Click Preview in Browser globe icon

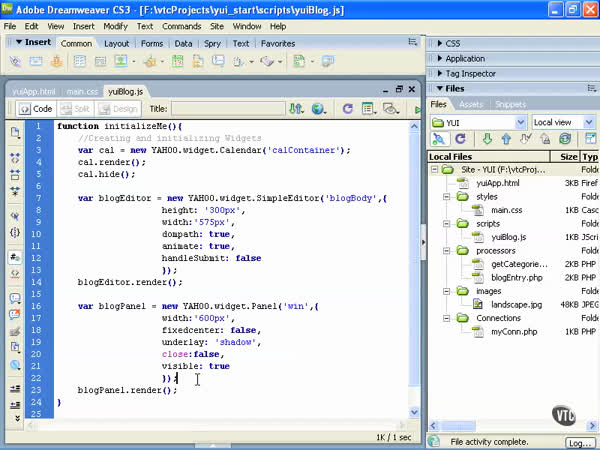click(x=319, y=108)
